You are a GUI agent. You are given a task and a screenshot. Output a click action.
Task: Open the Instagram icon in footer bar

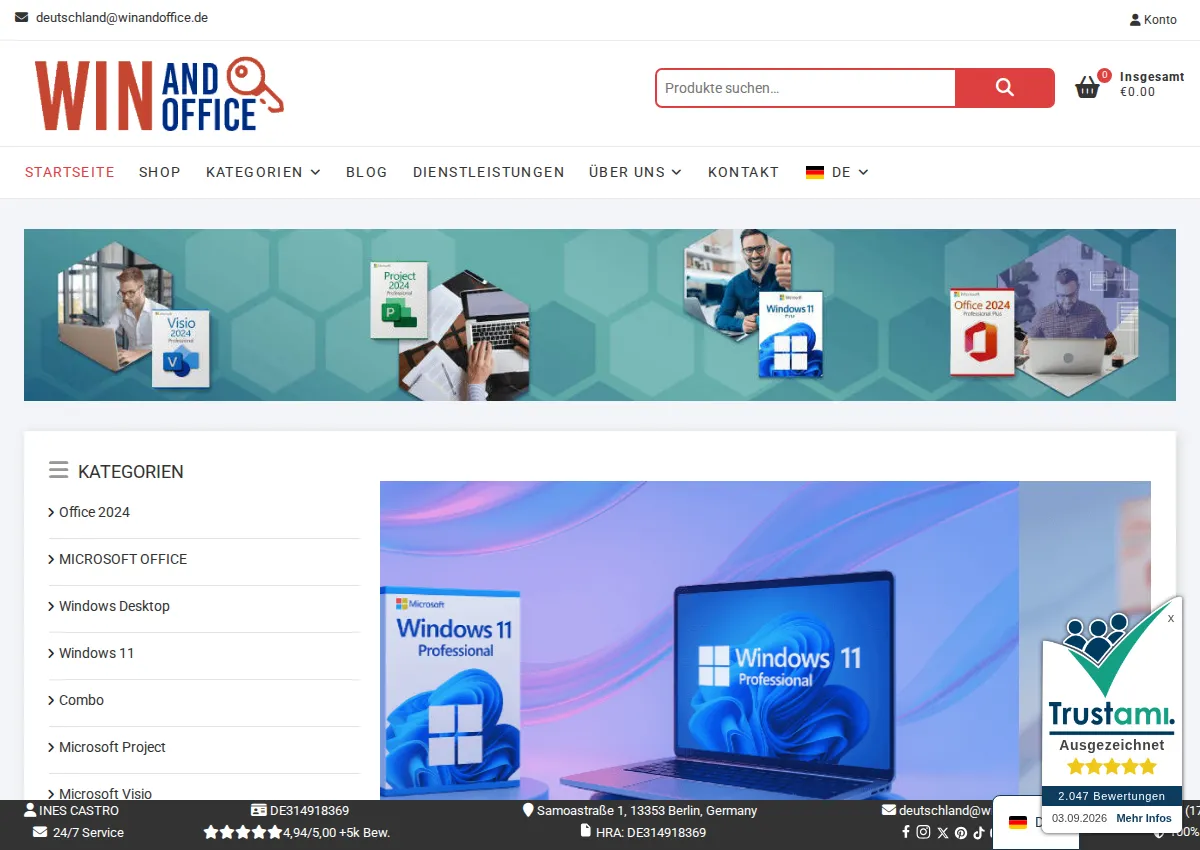[924, 832]
